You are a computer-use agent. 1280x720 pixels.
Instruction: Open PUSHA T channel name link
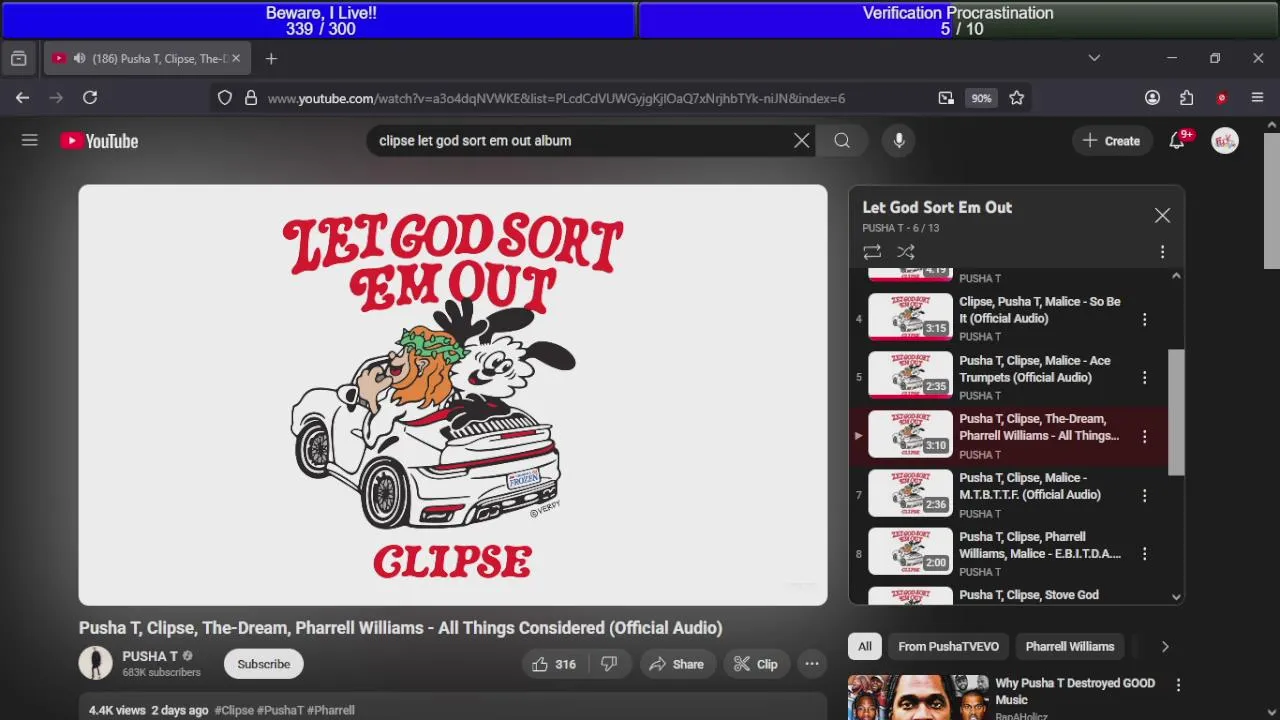tap(150, 656)
